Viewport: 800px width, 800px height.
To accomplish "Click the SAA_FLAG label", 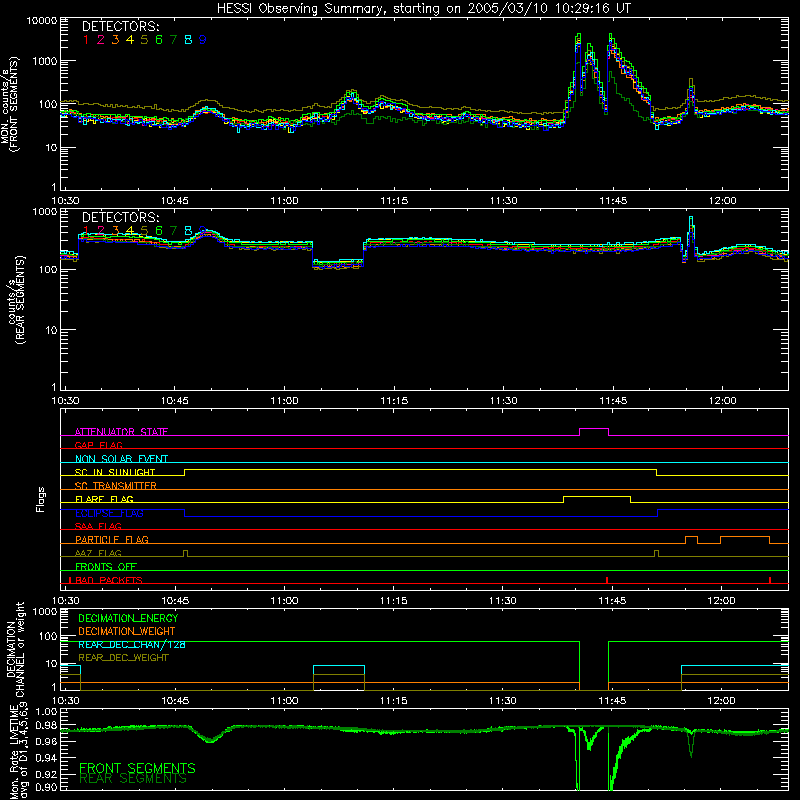I will coord(98,527).
